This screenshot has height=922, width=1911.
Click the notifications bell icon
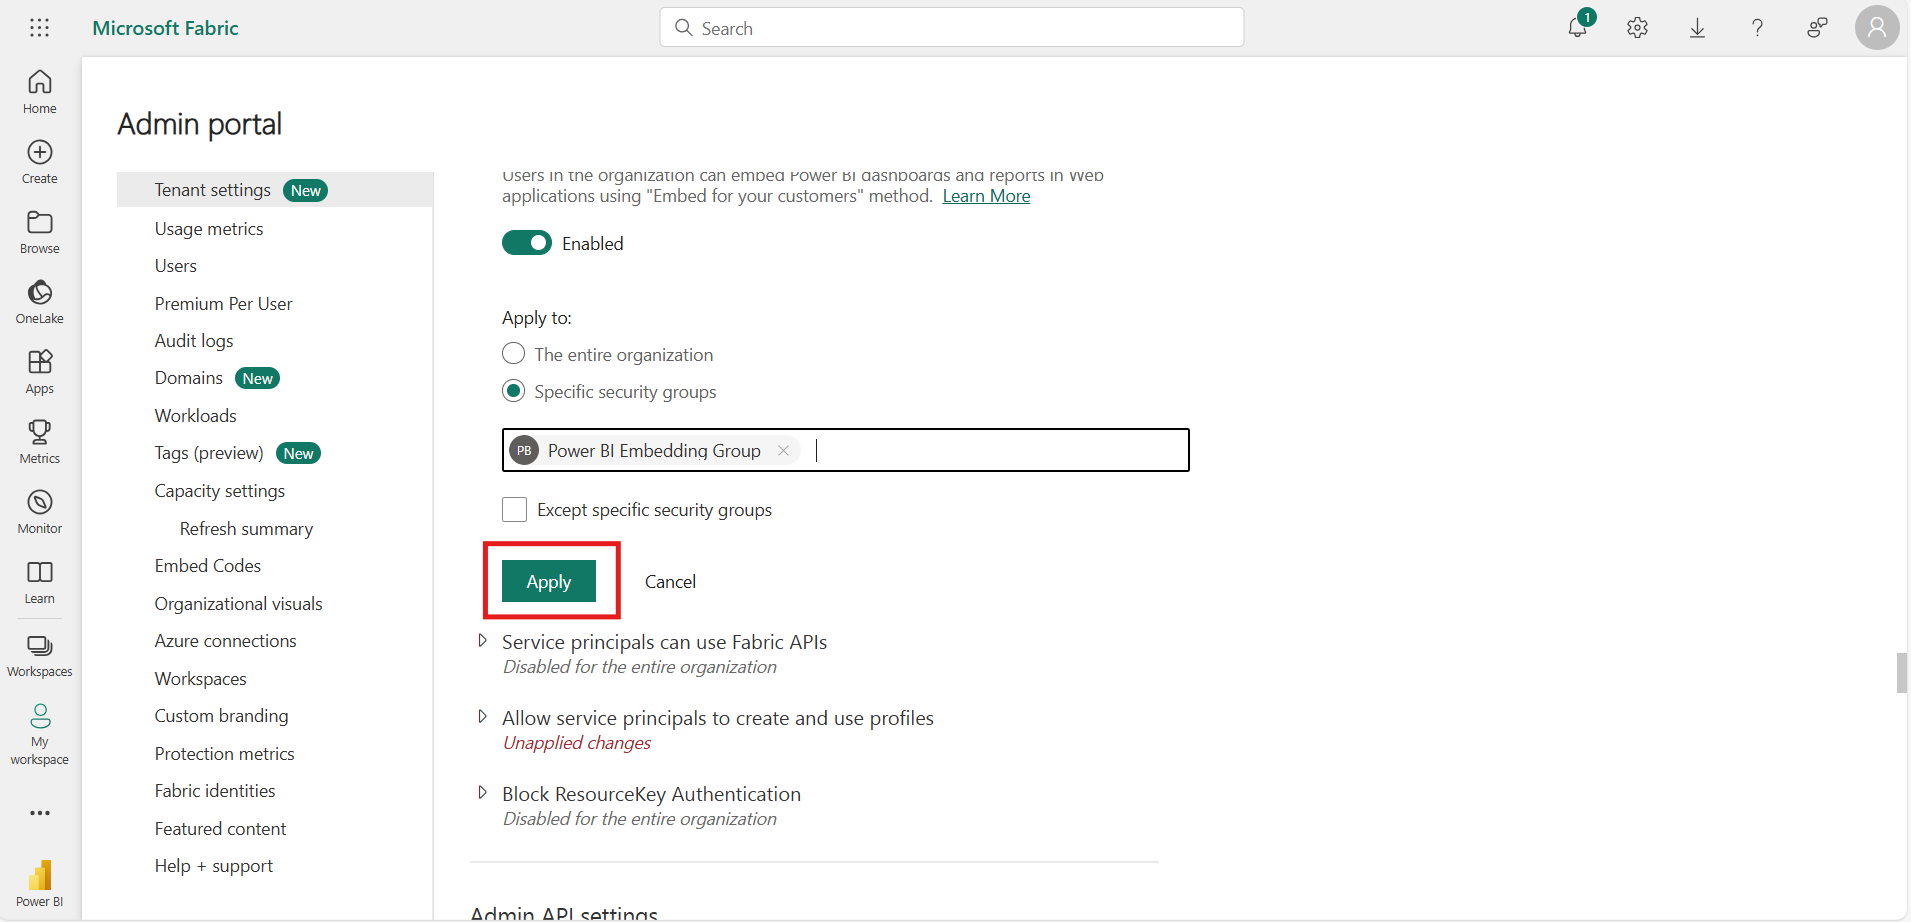point(1577,28)
